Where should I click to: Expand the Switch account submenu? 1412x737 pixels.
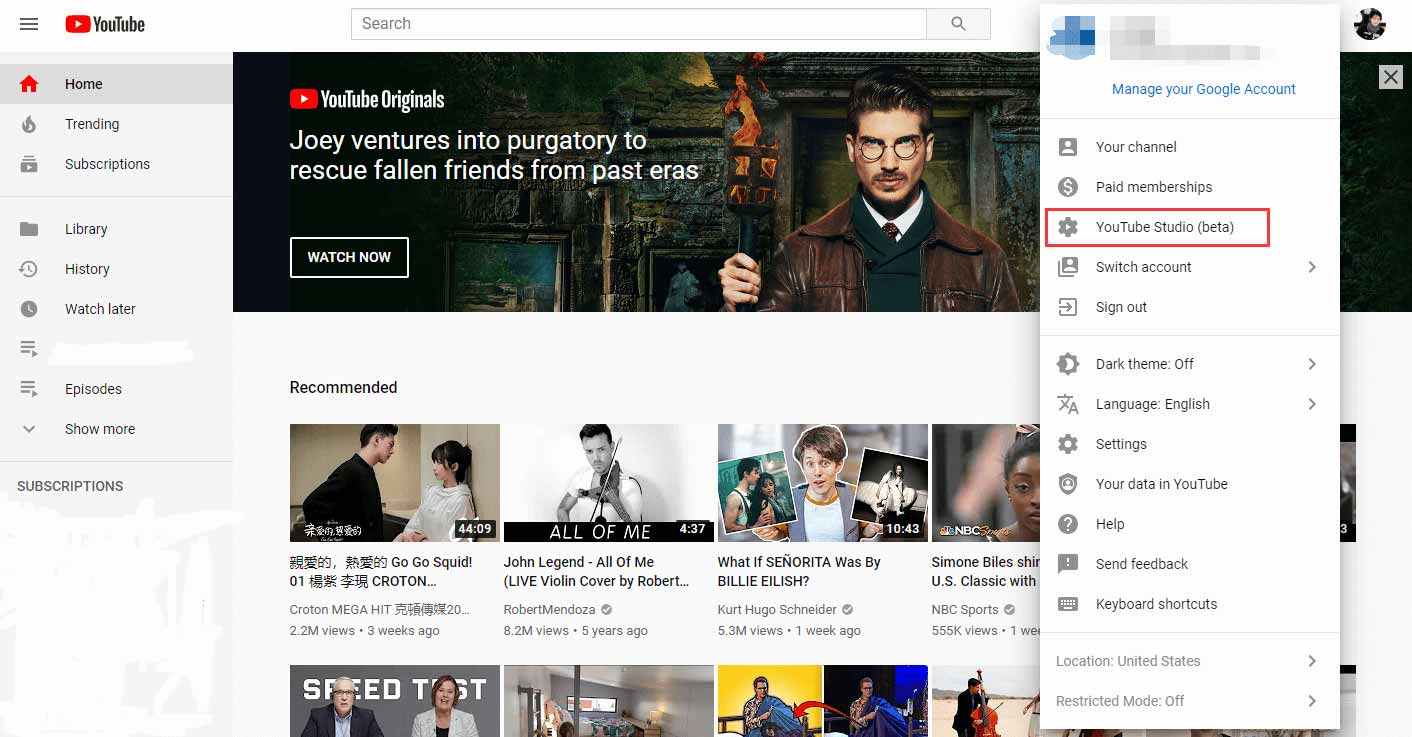[1190, 267]
